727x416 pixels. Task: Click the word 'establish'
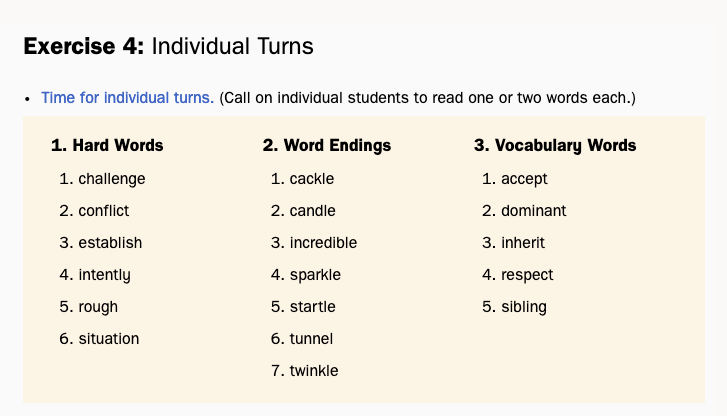[x=110, y=243]
